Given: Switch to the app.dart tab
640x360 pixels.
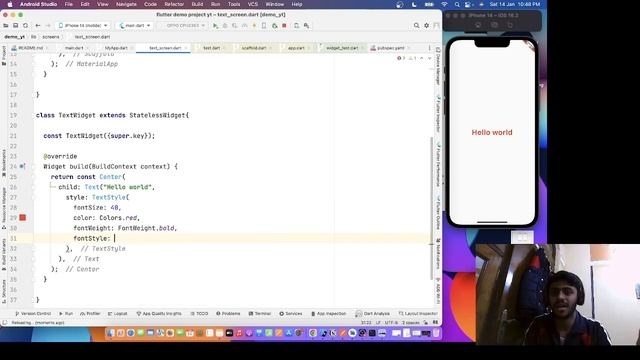Looking at the screenshot, I should coord(296,48).
